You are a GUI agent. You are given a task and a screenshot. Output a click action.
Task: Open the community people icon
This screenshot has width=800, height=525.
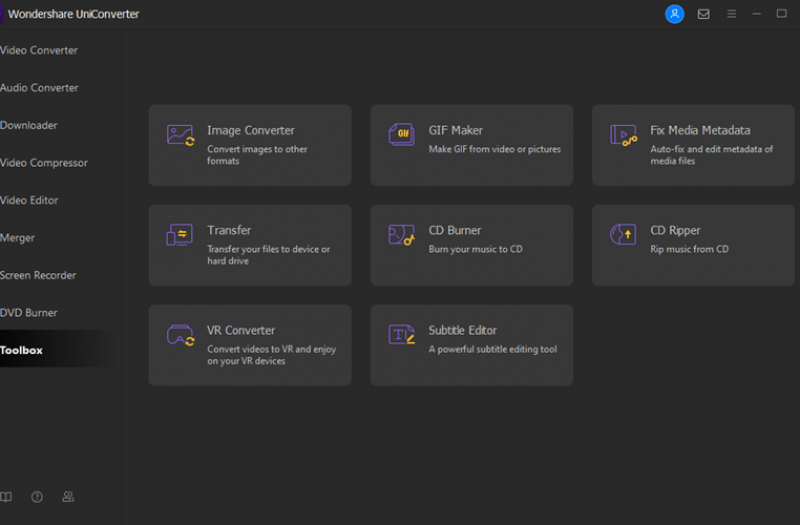point(68,496)
